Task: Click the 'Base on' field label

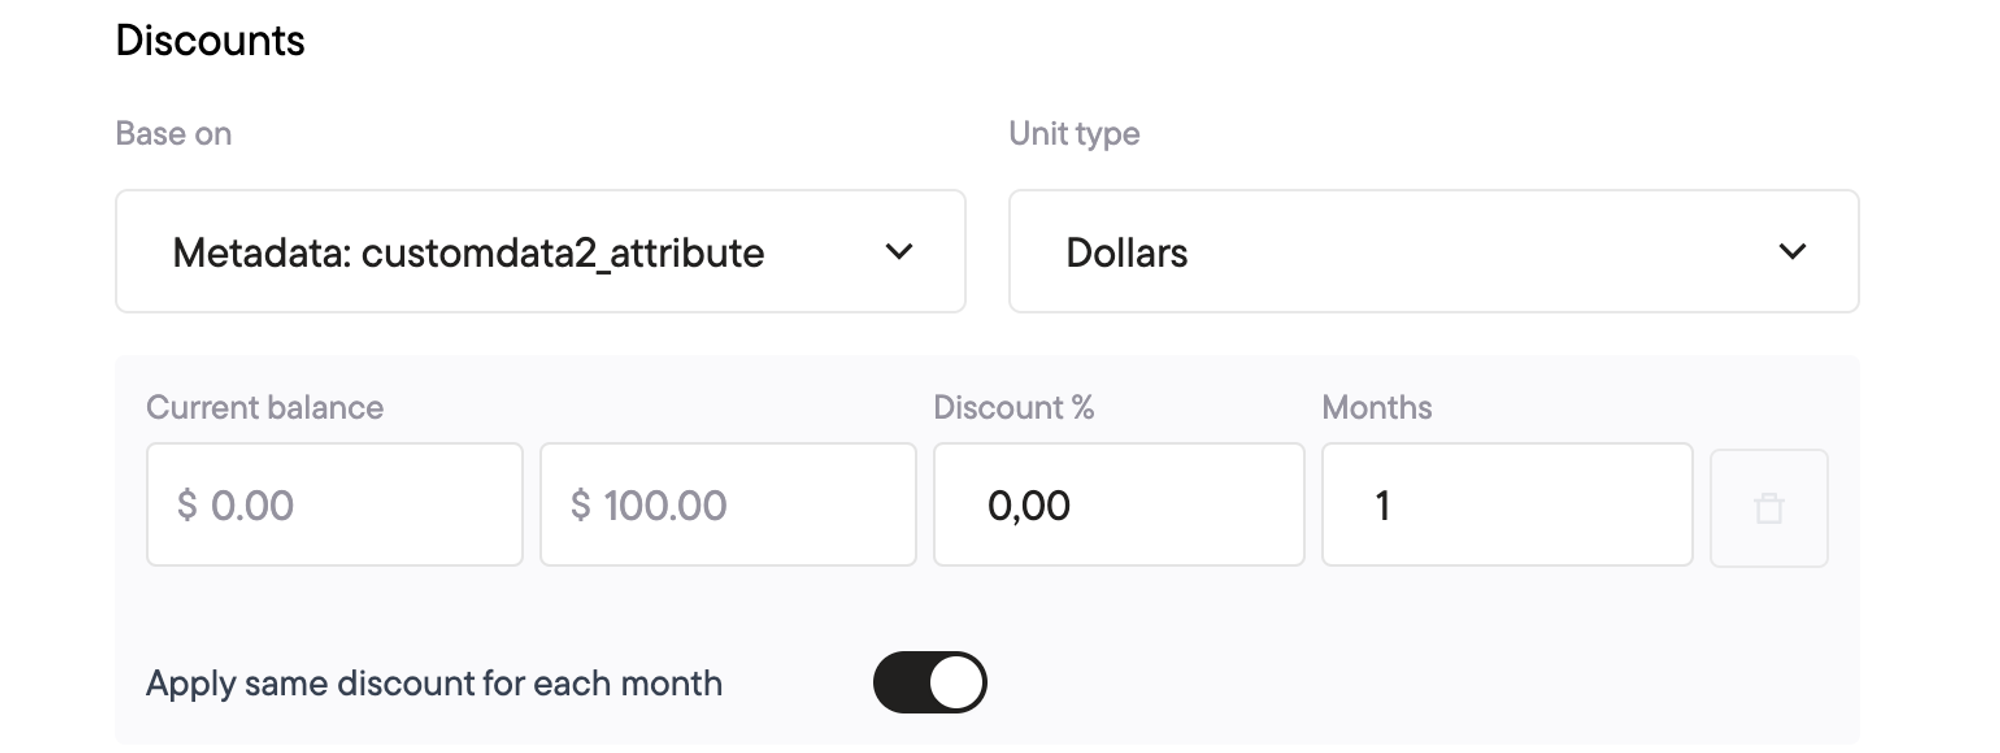Action: 174,133
